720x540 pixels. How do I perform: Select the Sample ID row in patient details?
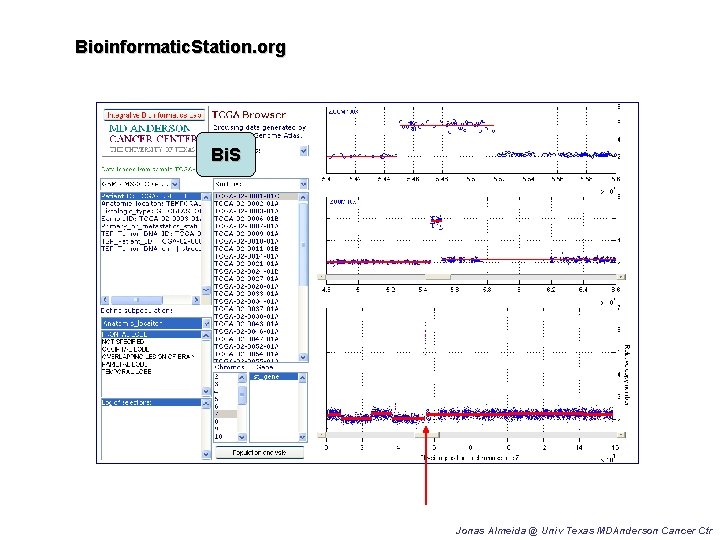click(x=151, y=219)
